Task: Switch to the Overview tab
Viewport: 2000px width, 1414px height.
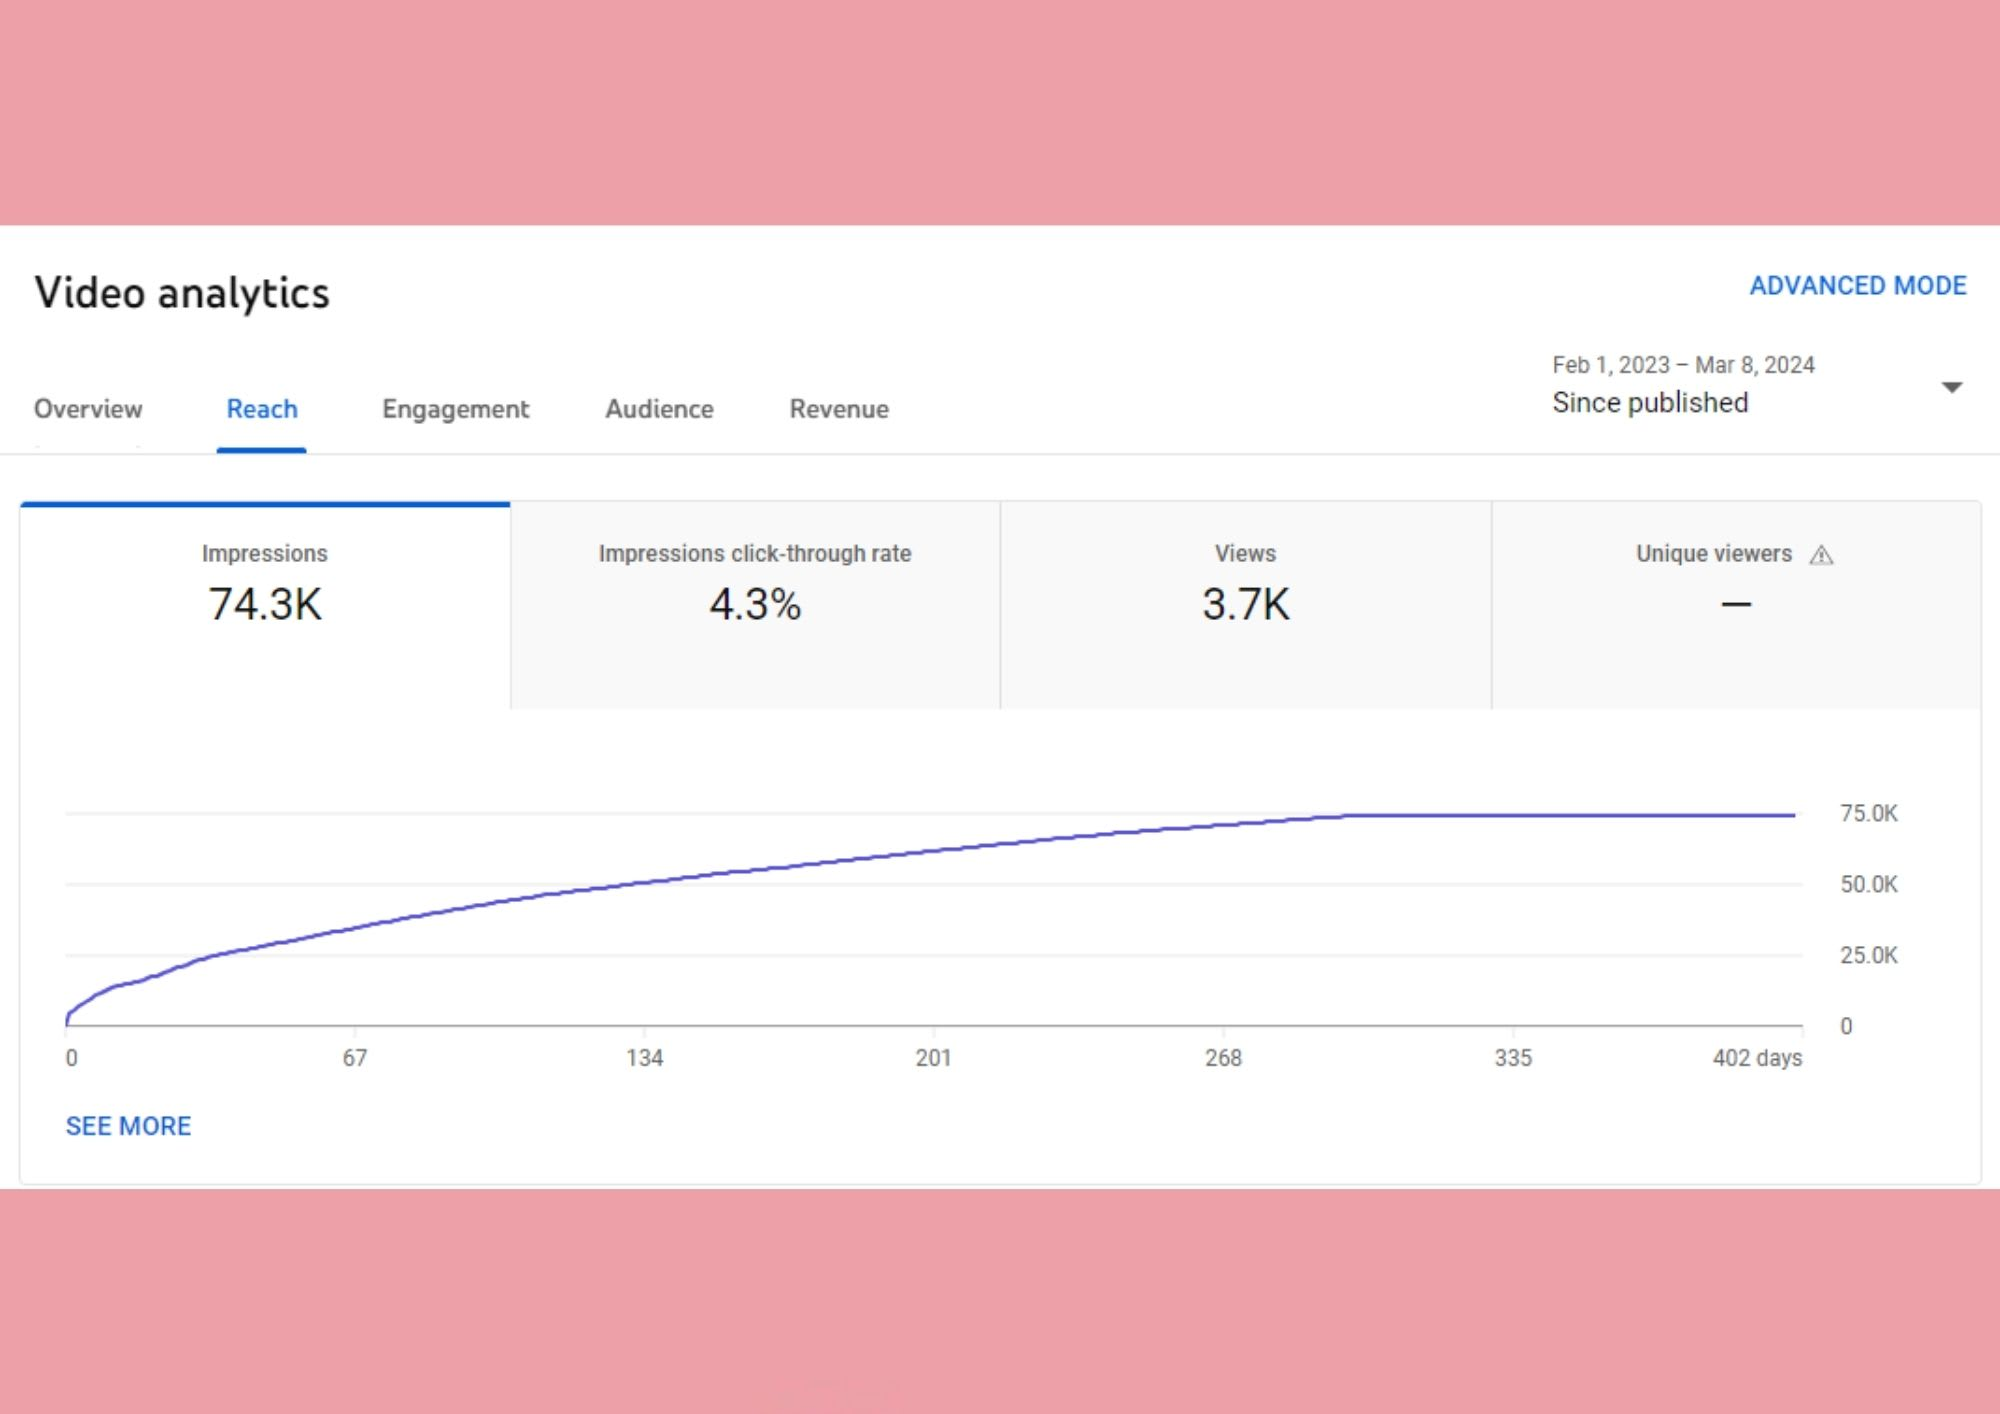Action: point(88,409)
